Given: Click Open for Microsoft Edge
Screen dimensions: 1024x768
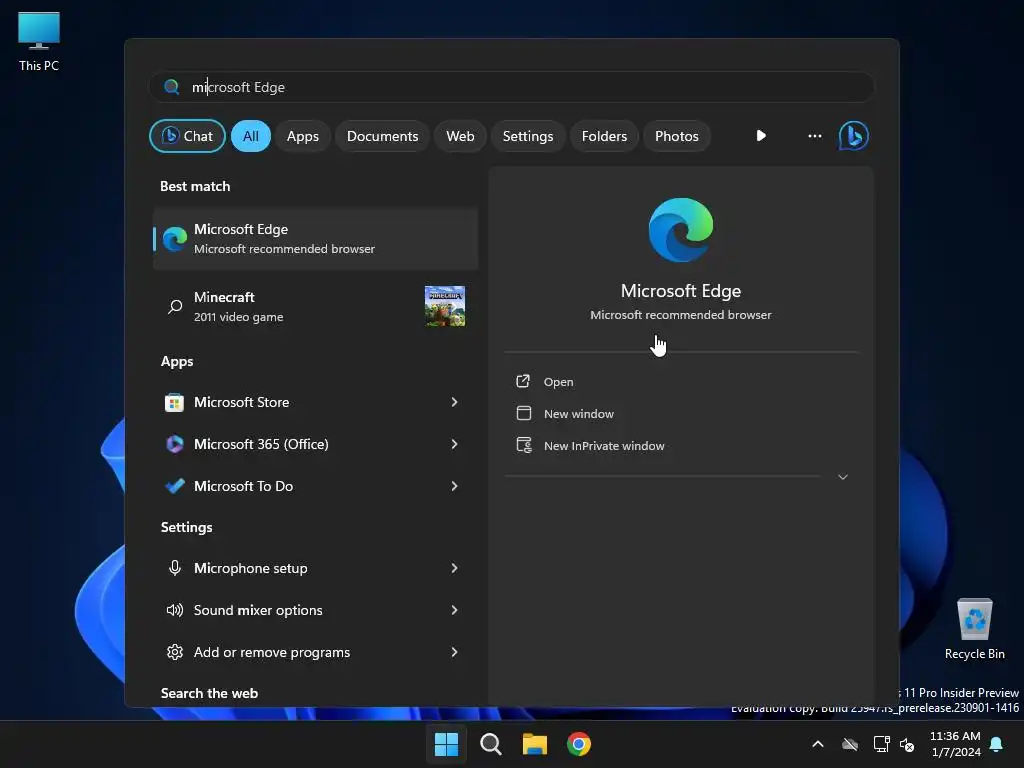Looking at the screenshot, I should click(x=558, y=382).
